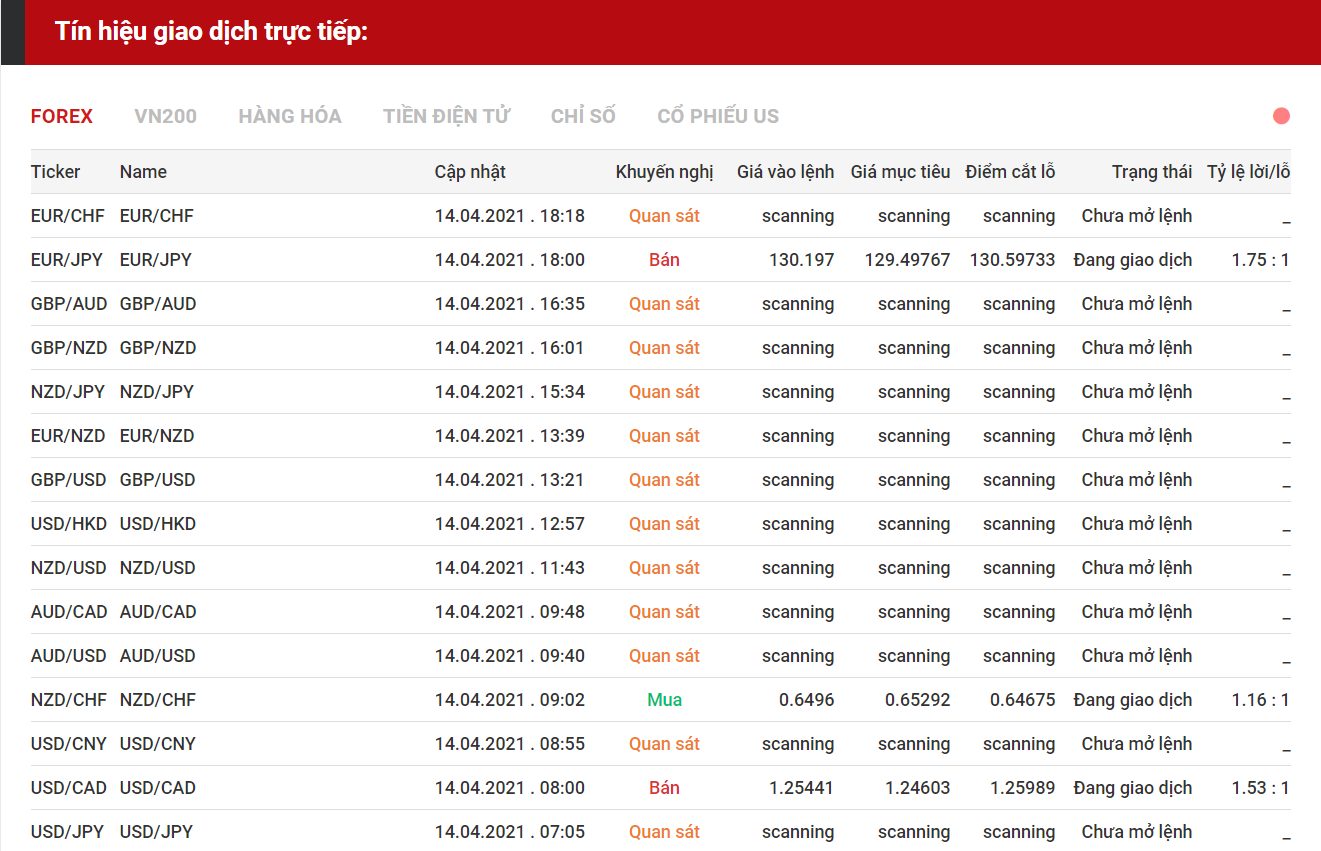Click target price 129.49767
This screenshot has width=1321, height=851.
click(907, 260)
